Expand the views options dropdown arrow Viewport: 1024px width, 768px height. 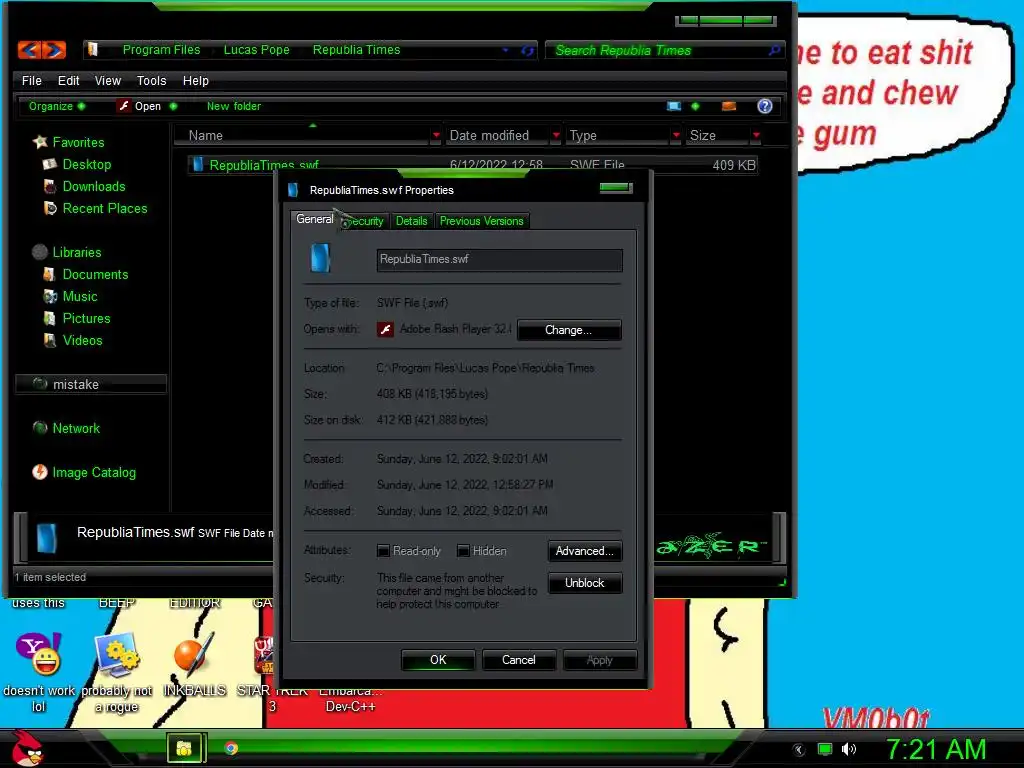pyautogui.click(x=695, y=106)
